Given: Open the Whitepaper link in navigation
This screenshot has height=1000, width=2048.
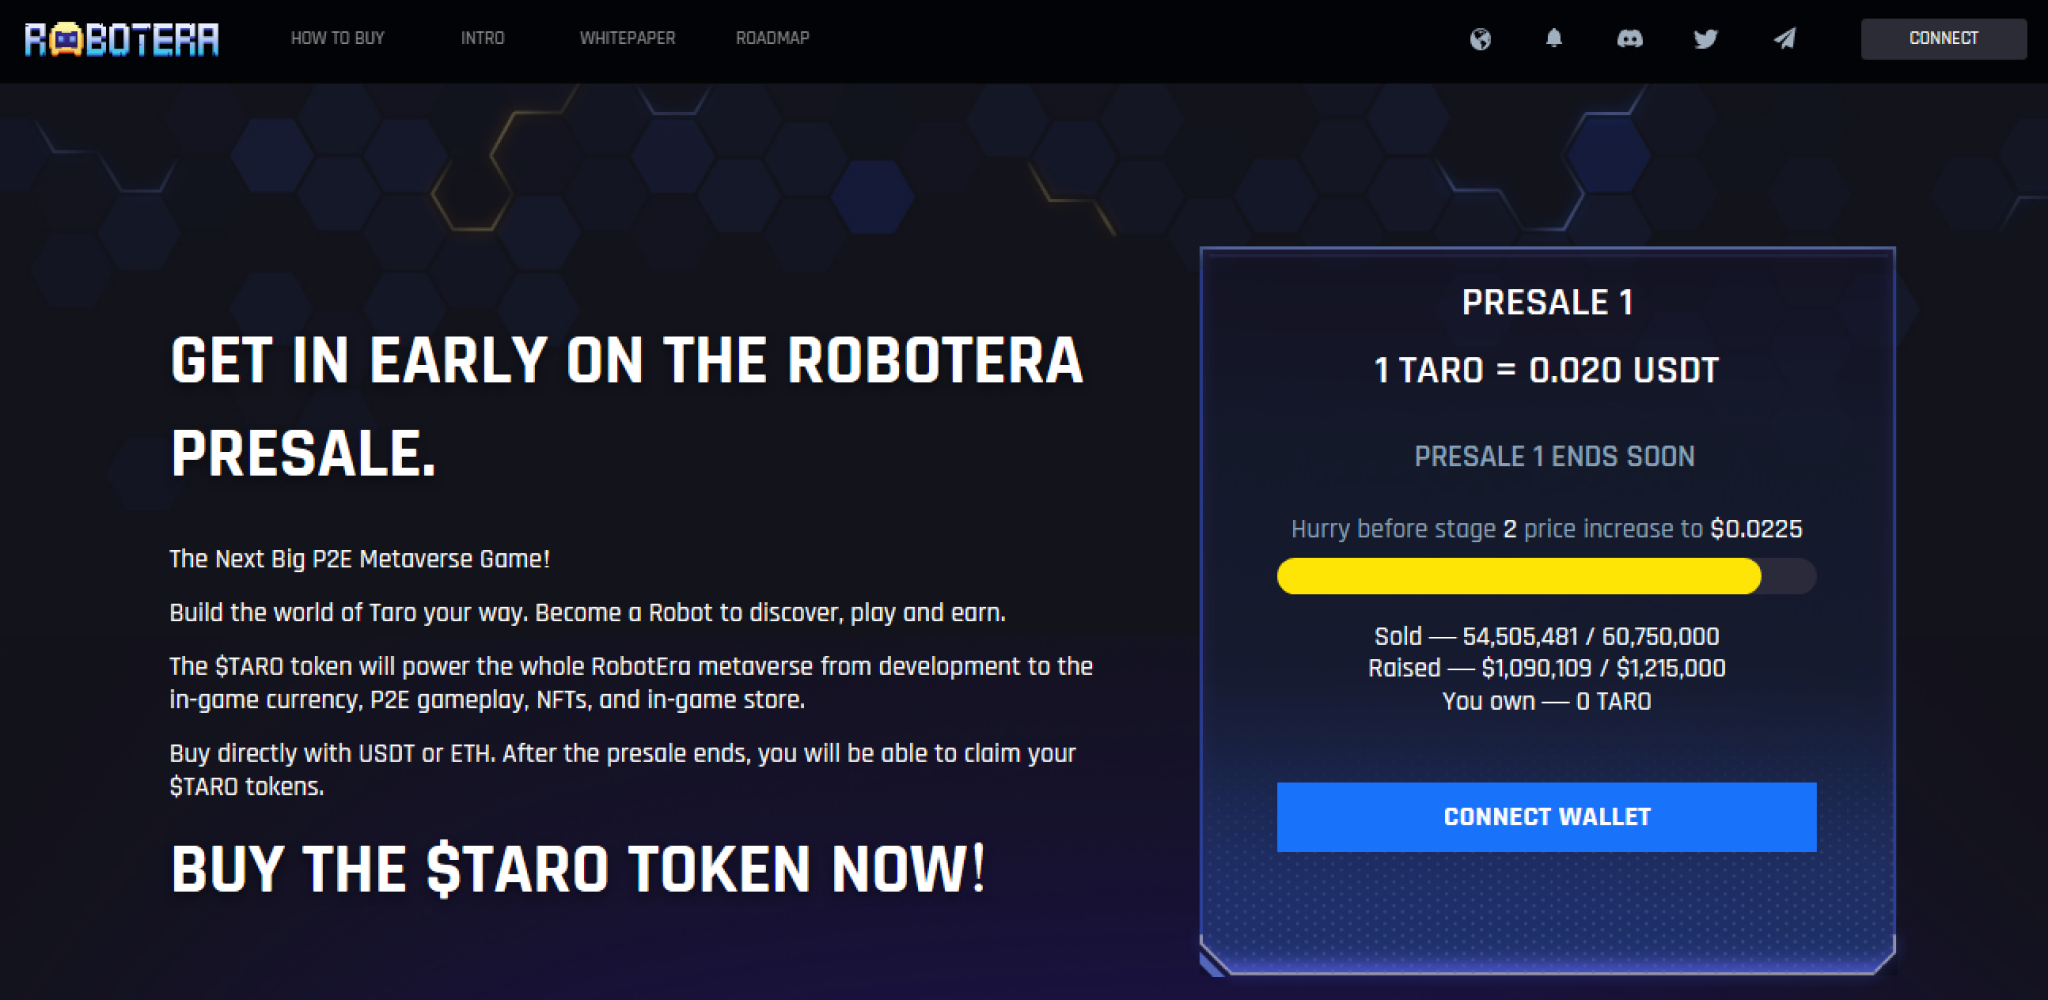Looking at the screenshot, I should click(627, 38).
